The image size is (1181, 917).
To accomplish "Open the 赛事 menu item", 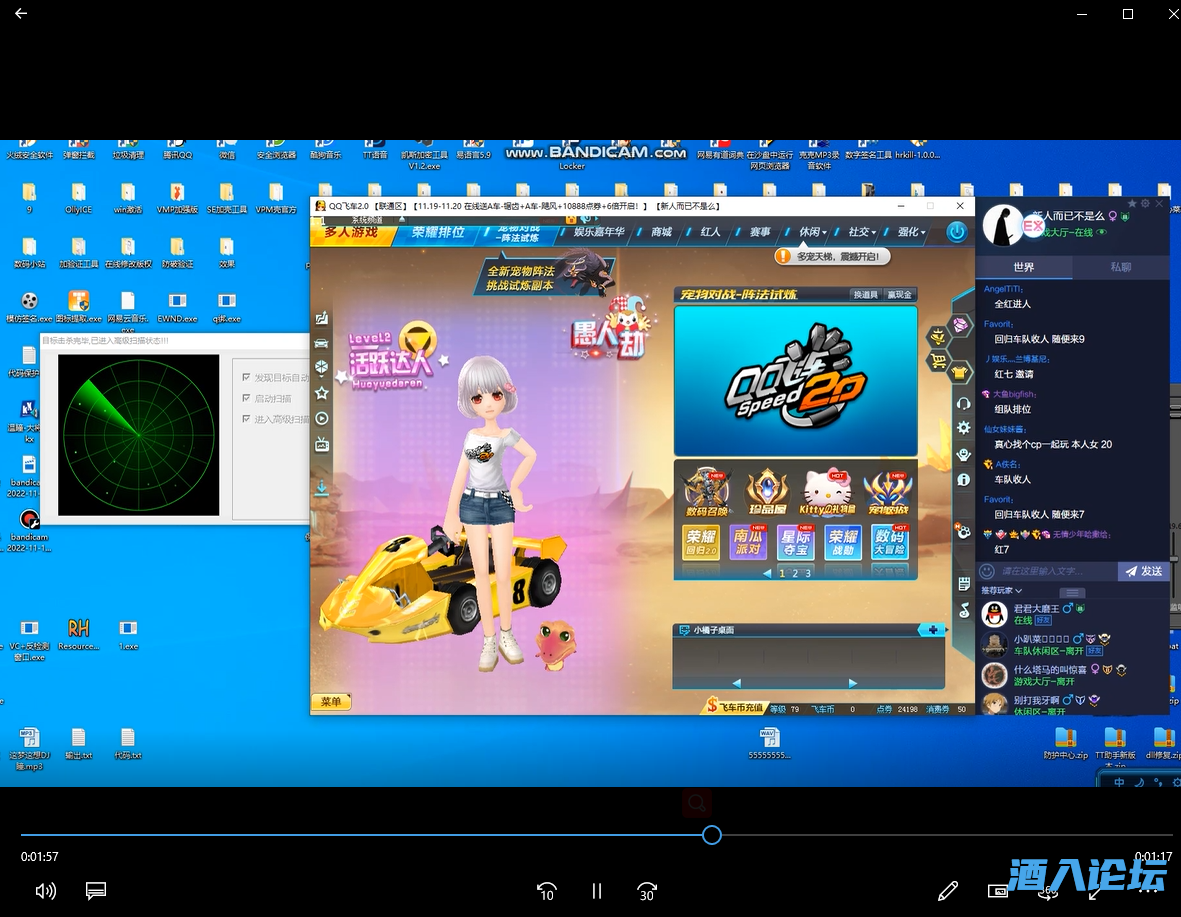I will click(x=760, y=232).
